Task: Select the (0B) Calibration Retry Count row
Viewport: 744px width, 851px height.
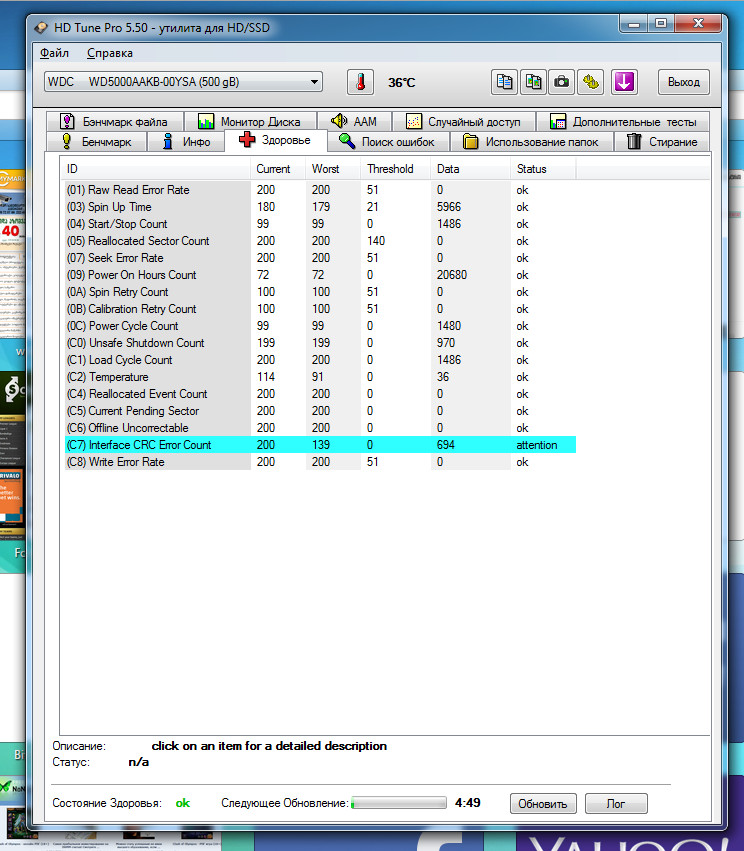Action: pyautogui.click(x=320, y=309)
